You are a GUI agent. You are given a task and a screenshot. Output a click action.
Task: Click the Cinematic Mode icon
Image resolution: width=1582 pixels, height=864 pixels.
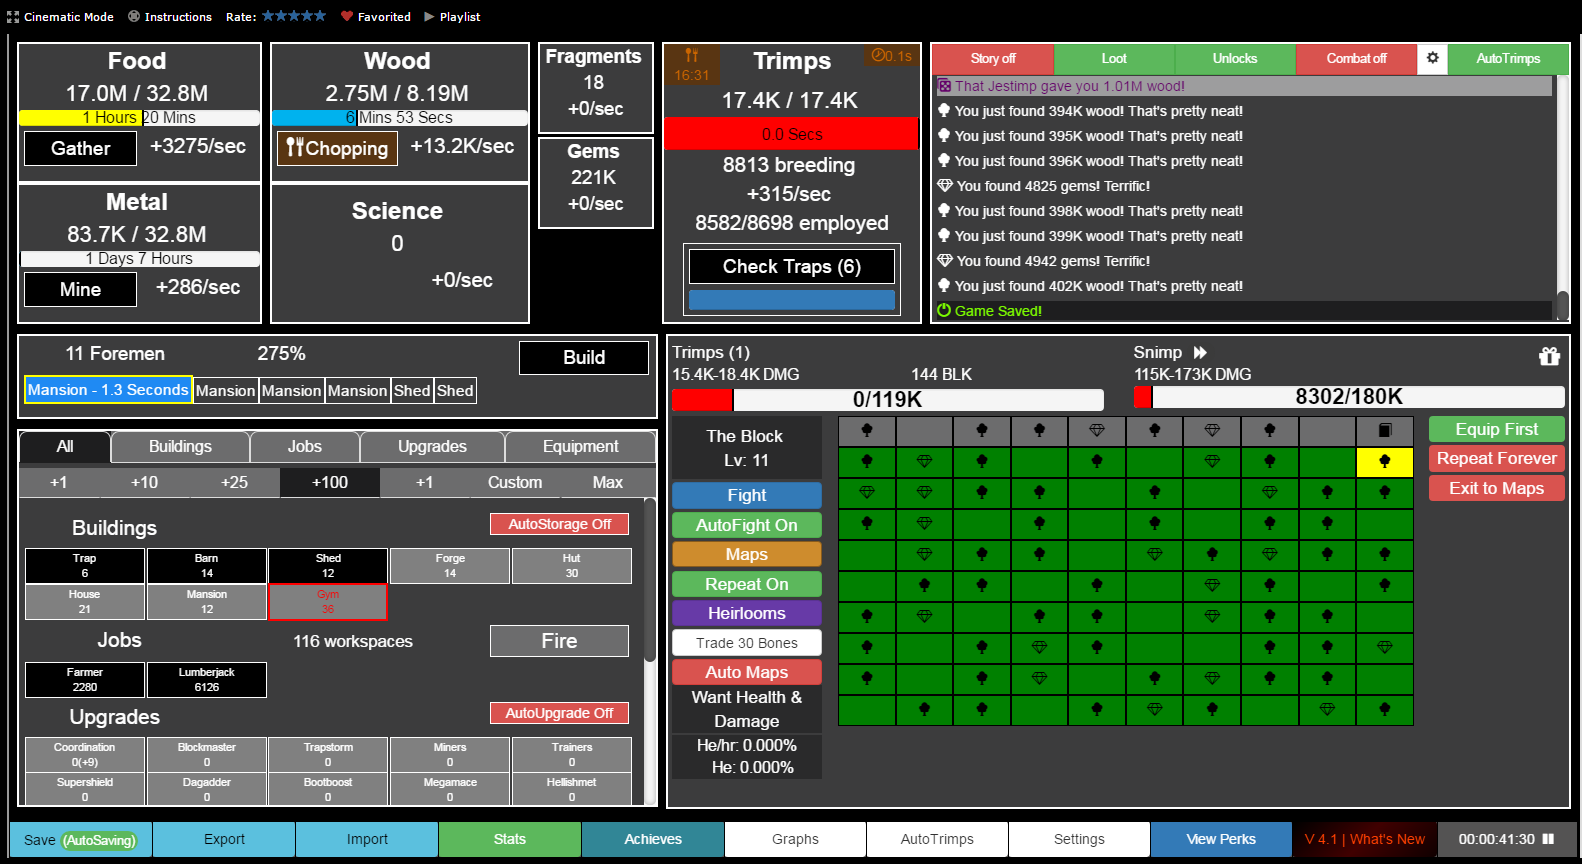coord(13,17)
